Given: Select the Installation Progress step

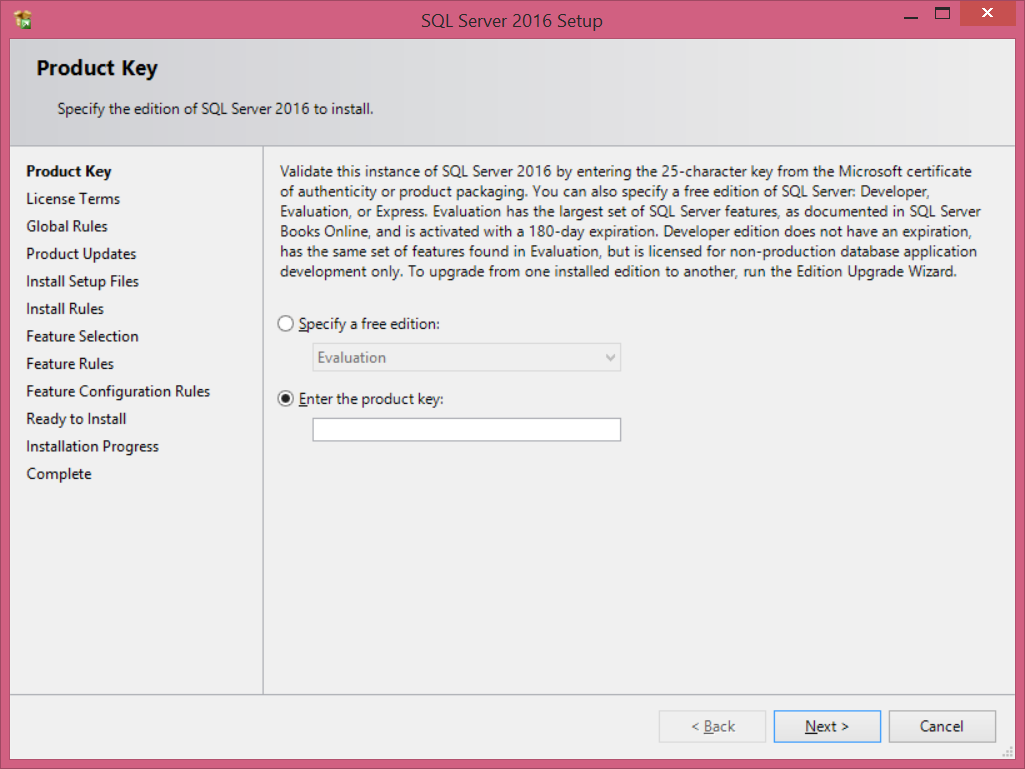Looking at the screenshot, I should (x=92, y=446).
